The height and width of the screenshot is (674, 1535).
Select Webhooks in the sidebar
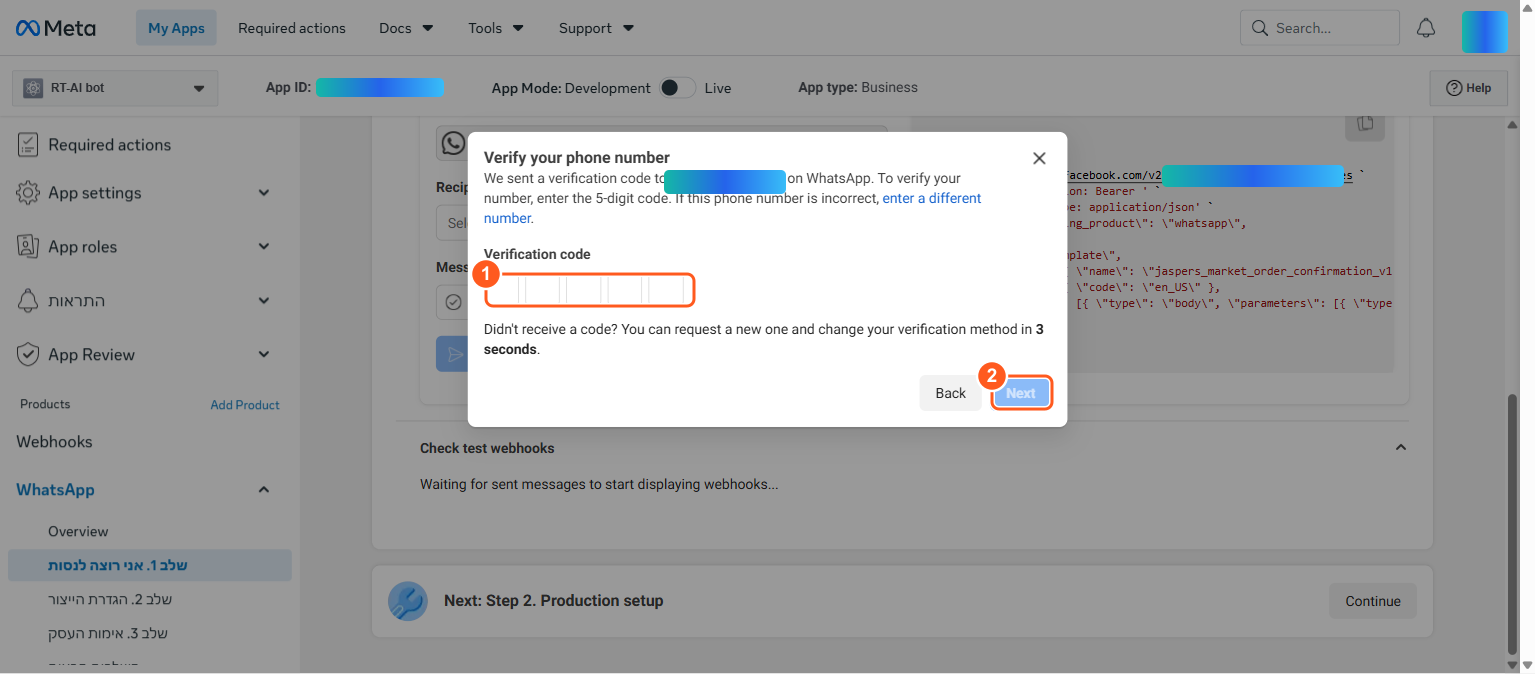(54, 442)
